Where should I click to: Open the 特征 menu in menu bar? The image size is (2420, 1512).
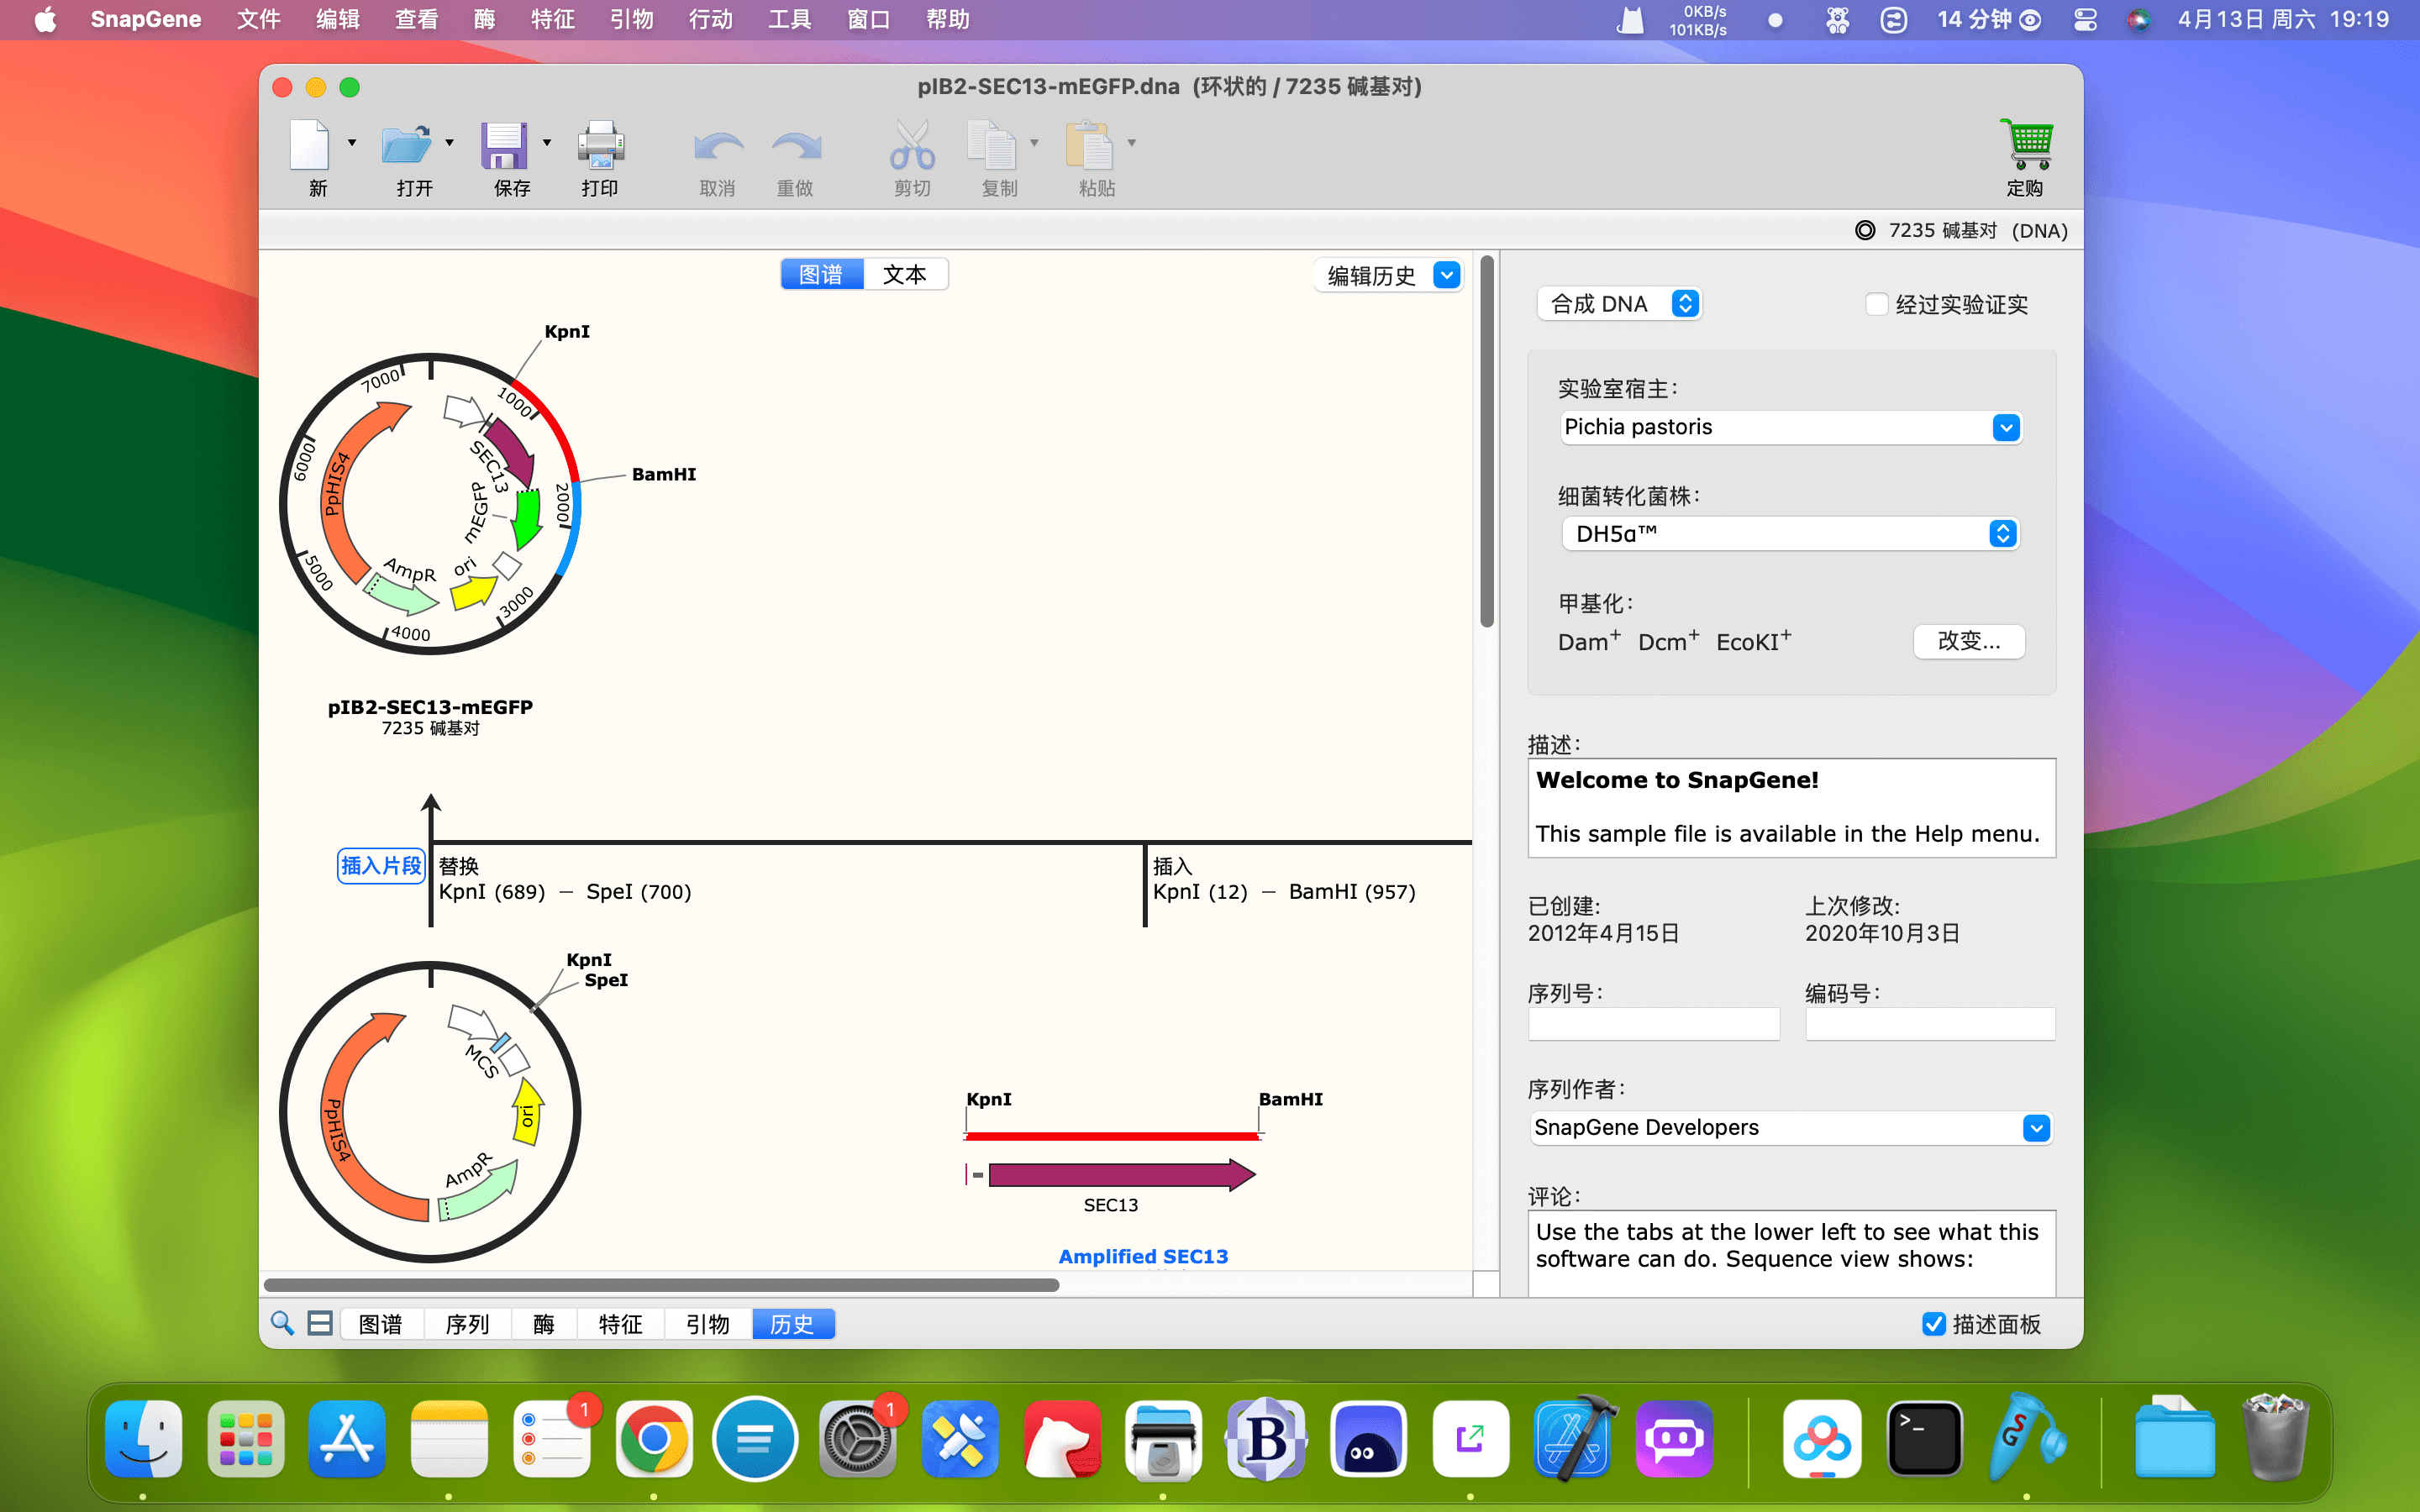(x=552, y=20)
